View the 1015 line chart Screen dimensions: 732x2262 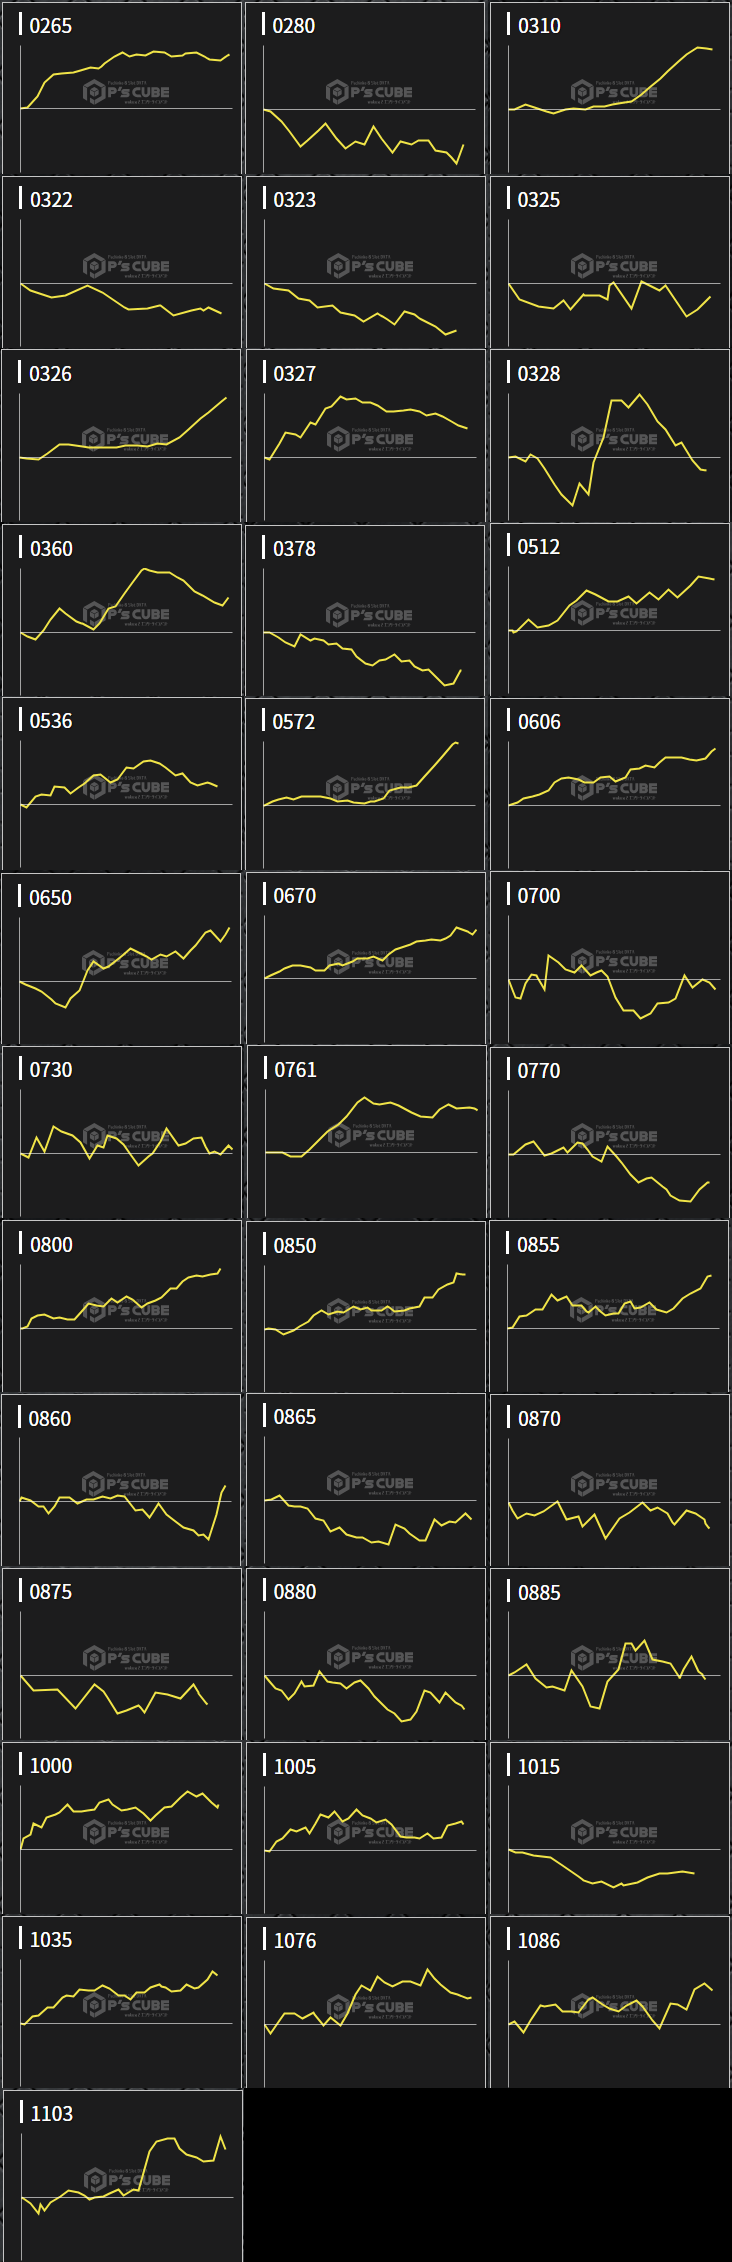coord(610,1829)
